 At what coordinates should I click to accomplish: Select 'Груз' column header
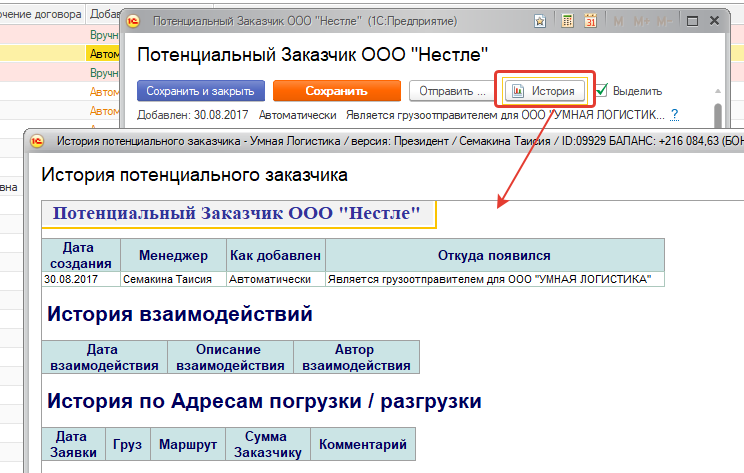128,444
